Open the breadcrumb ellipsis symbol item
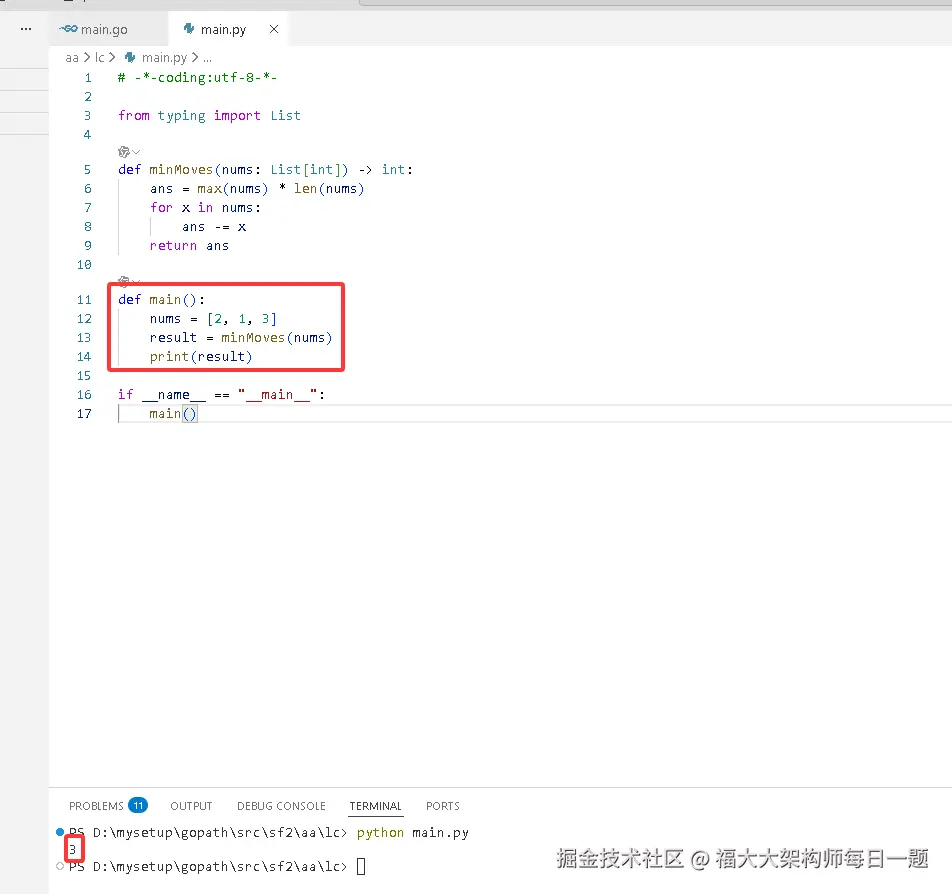 (208, 58)
